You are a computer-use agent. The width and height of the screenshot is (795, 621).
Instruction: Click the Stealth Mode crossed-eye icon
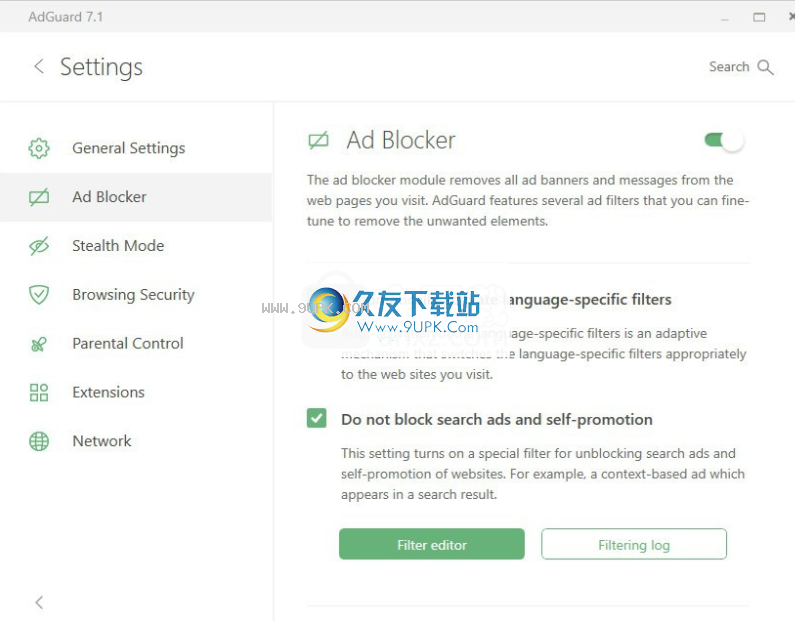[39, 246]
